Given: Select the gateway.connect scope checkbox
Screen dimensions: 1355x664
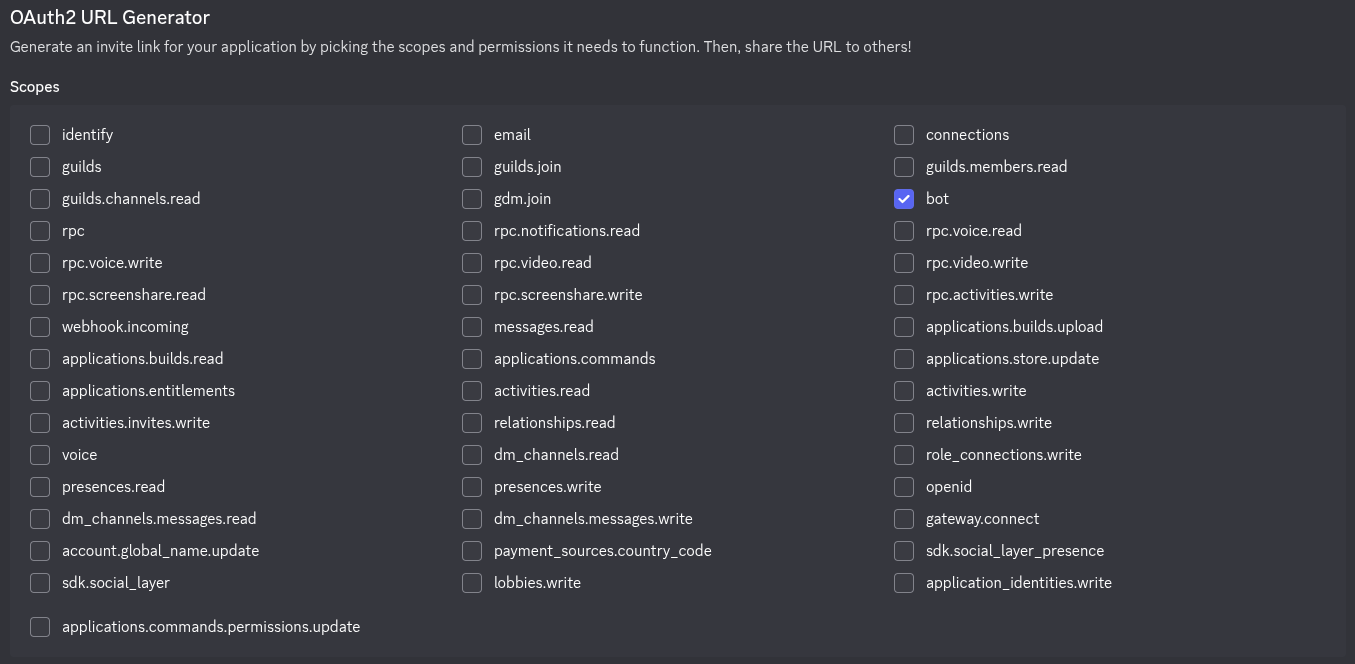Looking at the screenshot, I should point(904,519).
